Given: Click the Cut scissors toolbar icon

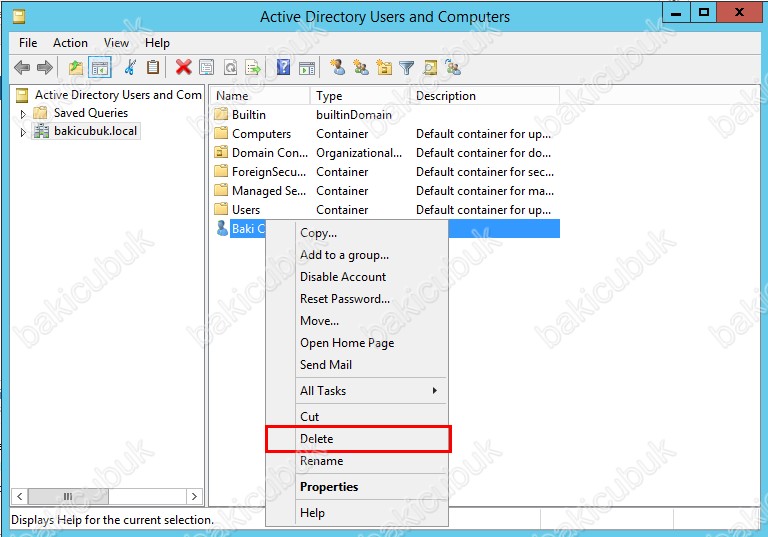Looking at the screenshot, I should (x=130, y=67).
